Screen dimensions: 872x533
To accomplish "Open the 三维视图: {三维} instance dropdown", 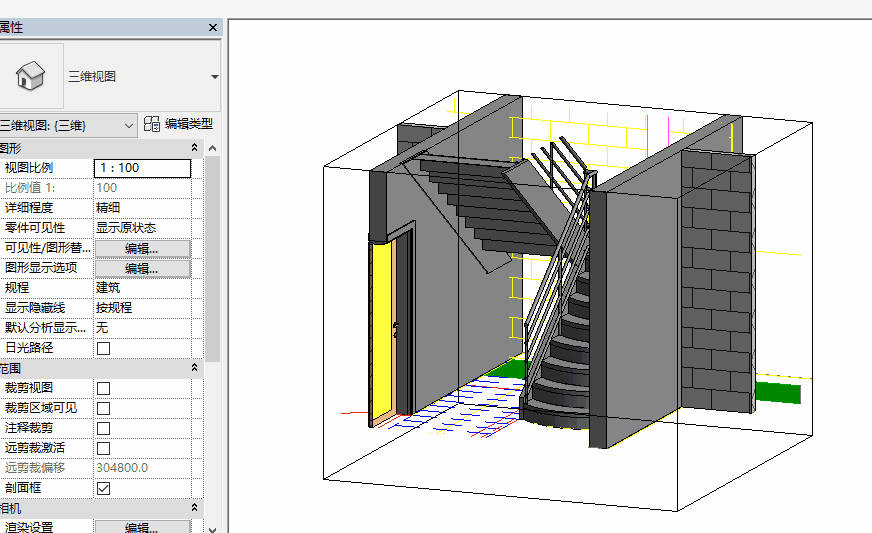I will 128,125.
